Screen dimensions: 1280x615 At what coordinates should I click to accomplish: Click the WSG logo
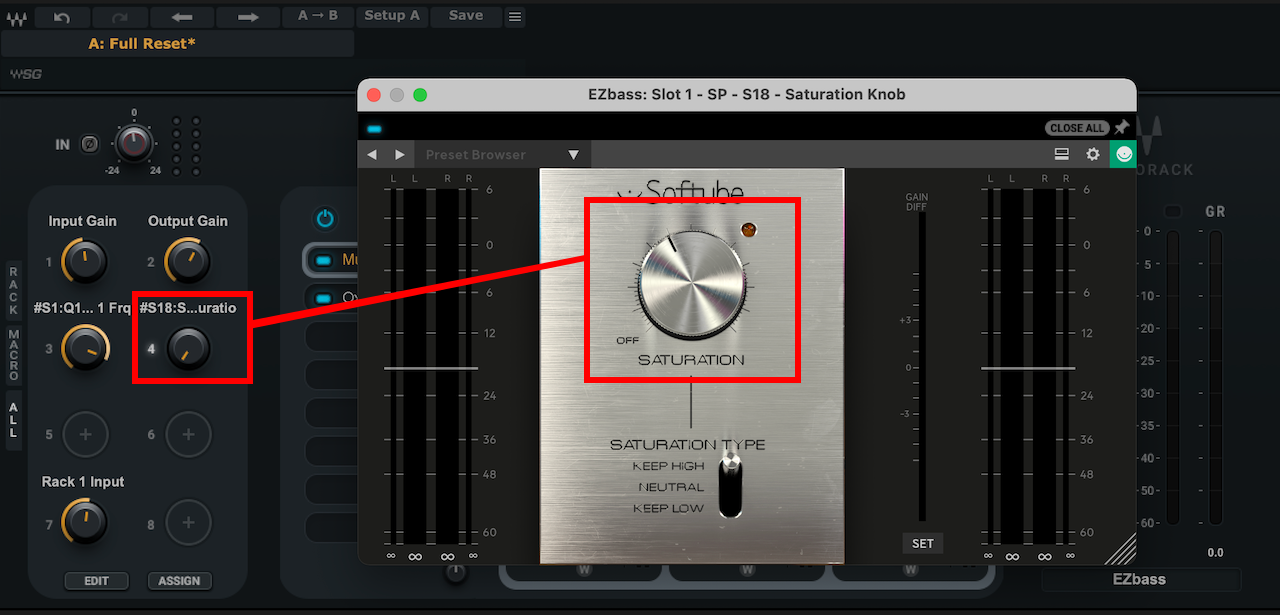[26, 74]
